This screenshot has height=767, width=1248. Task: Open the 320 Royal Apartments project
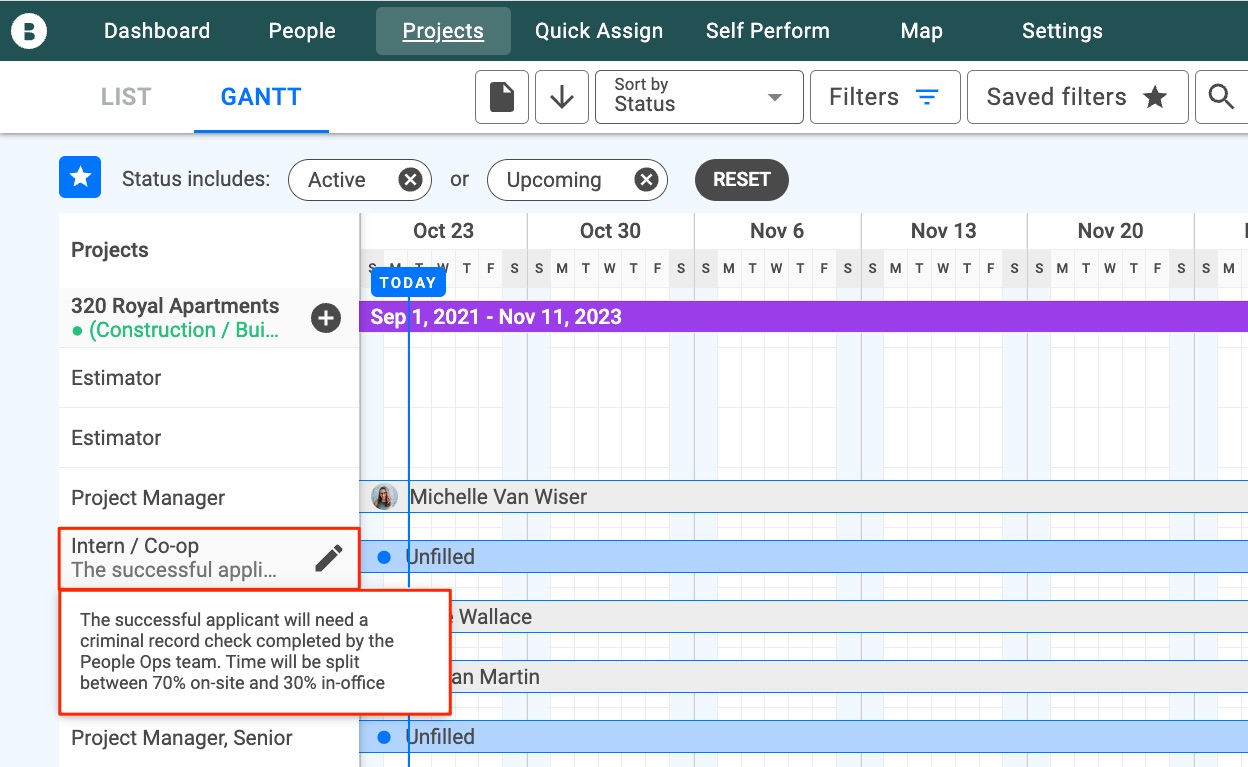[x=175, y=306]
